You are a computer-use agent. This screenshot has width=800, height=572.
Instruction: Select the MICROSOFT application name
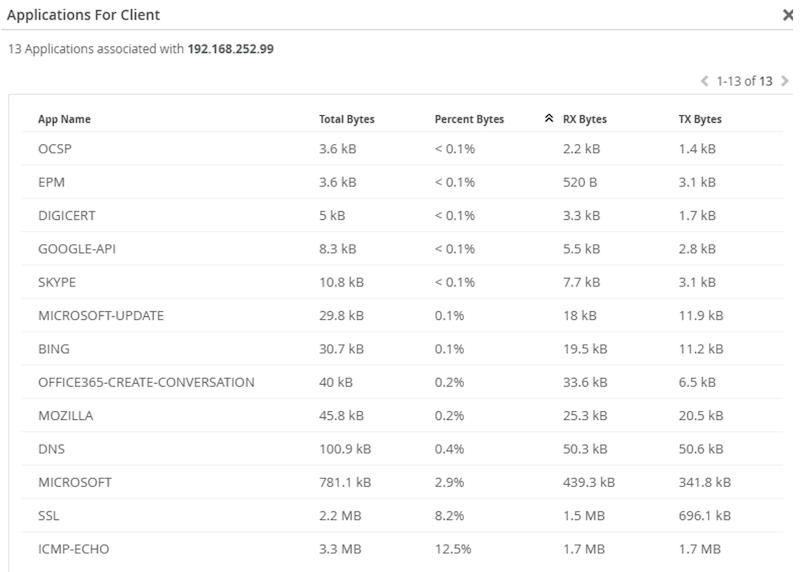click(75, 482)
